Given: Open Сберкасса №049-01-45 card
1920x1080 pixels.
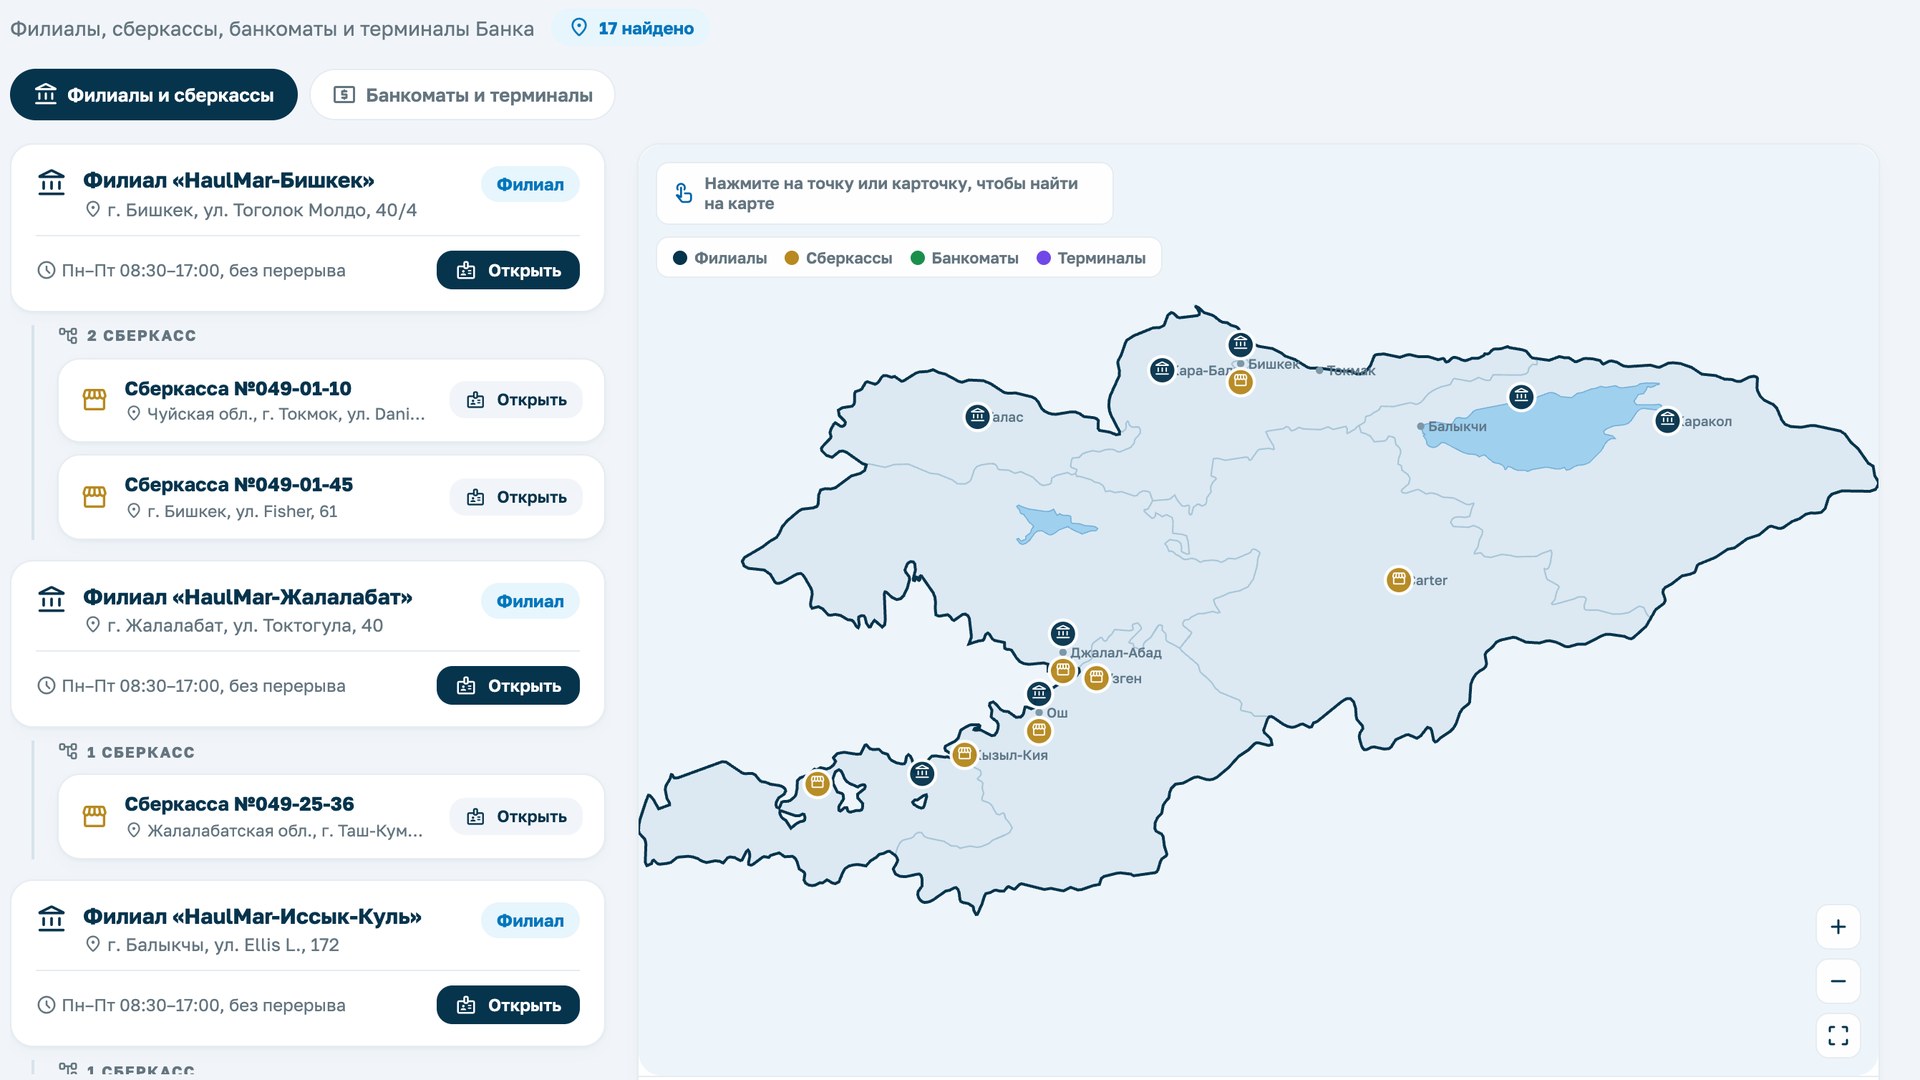Looking at the screenshot, I should pyautogui.click(x=516, y=497).
